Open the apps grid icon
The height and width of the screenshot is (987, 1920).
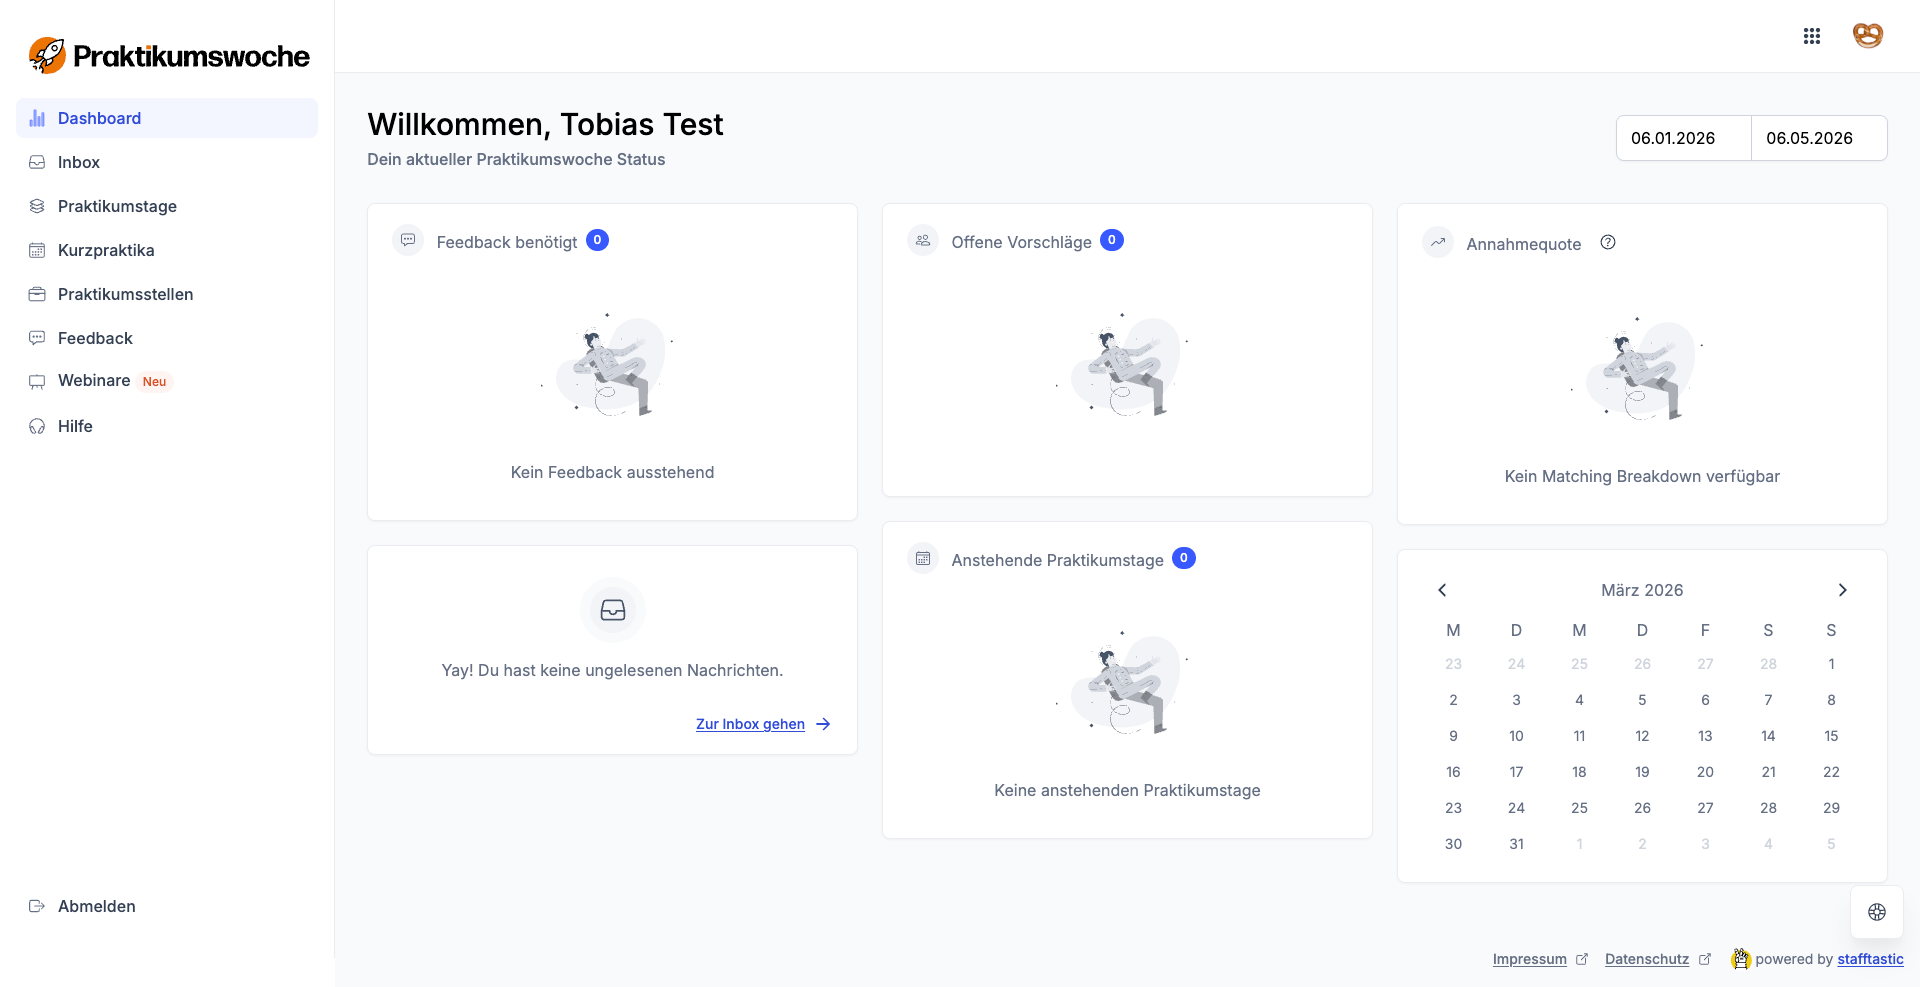coord(1811,36)
